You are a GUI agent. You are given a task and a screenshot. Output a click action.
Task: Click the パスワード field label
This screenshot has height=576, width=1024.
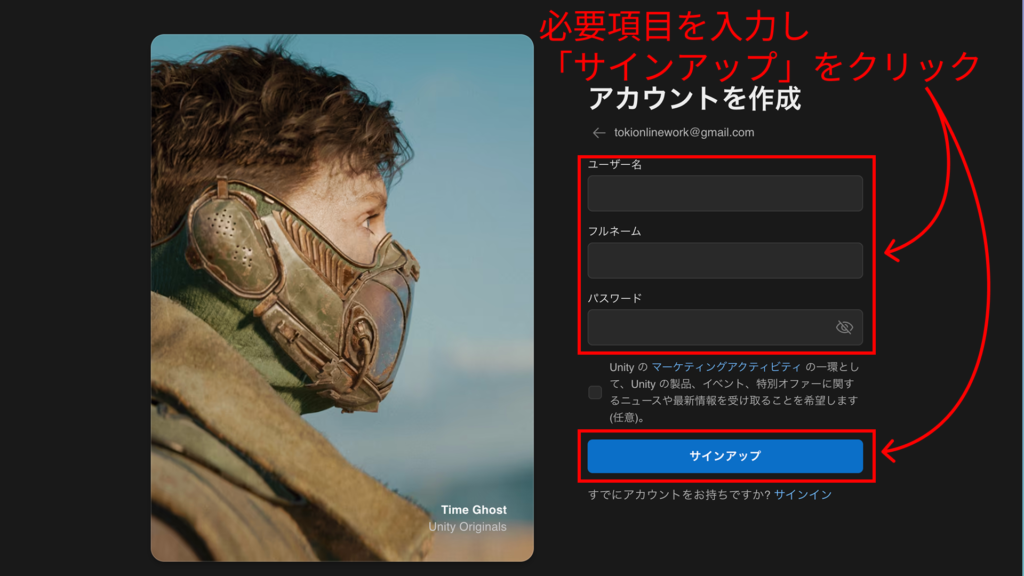click(x=614, y=298)
